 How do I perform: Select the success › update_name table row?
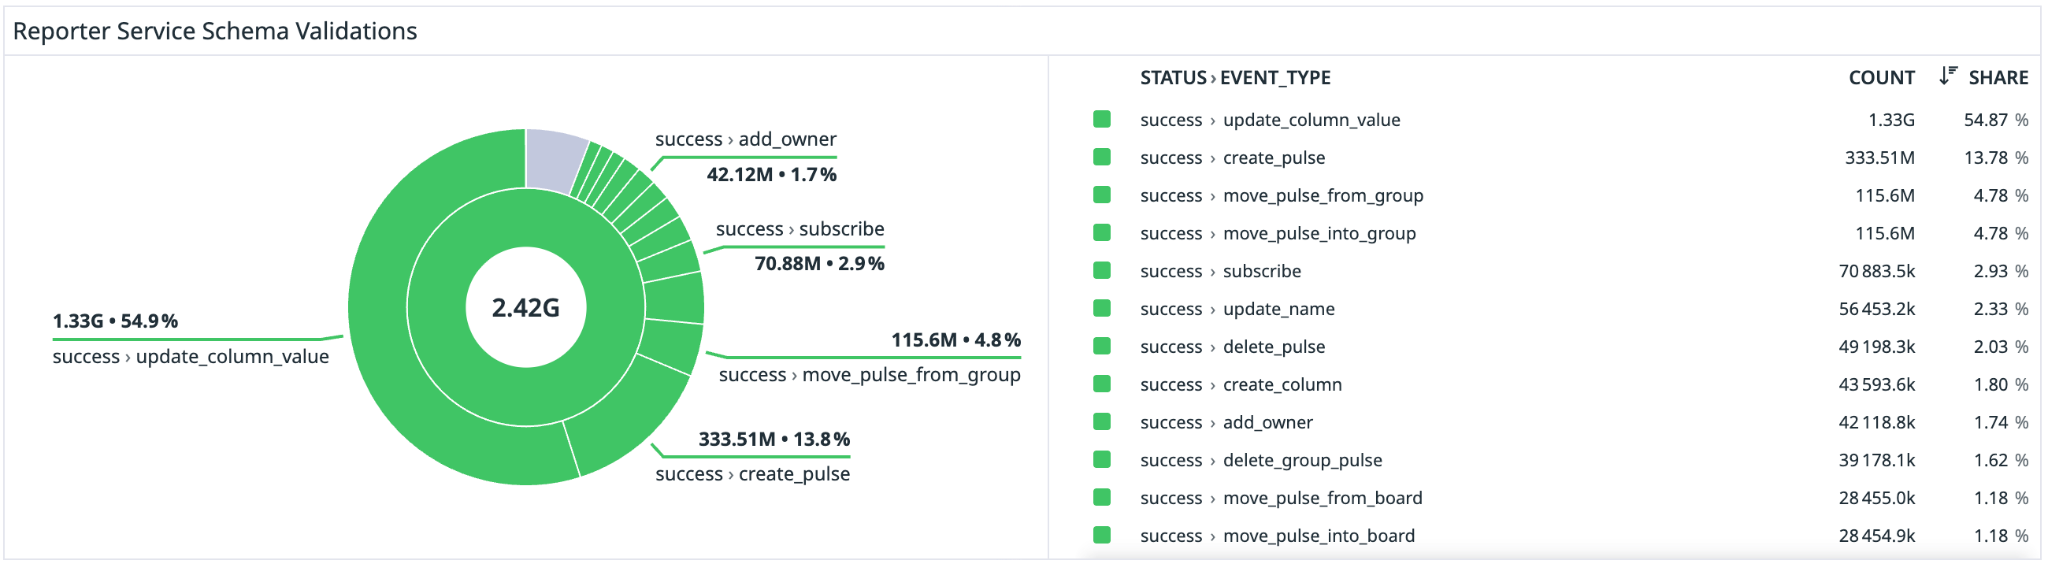1237,309
